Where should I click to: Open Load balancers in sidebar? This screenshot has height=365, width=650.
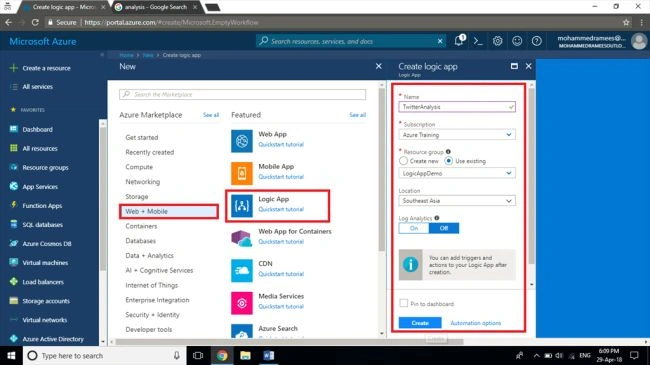click(43, 282)
